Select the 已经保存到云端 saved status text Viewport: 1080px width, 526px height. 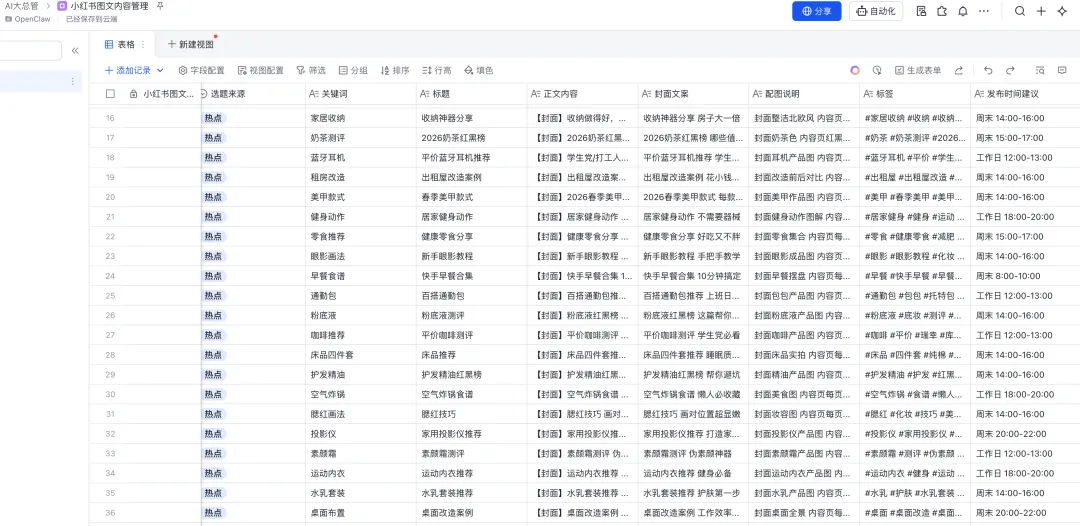tap(93, 19)
